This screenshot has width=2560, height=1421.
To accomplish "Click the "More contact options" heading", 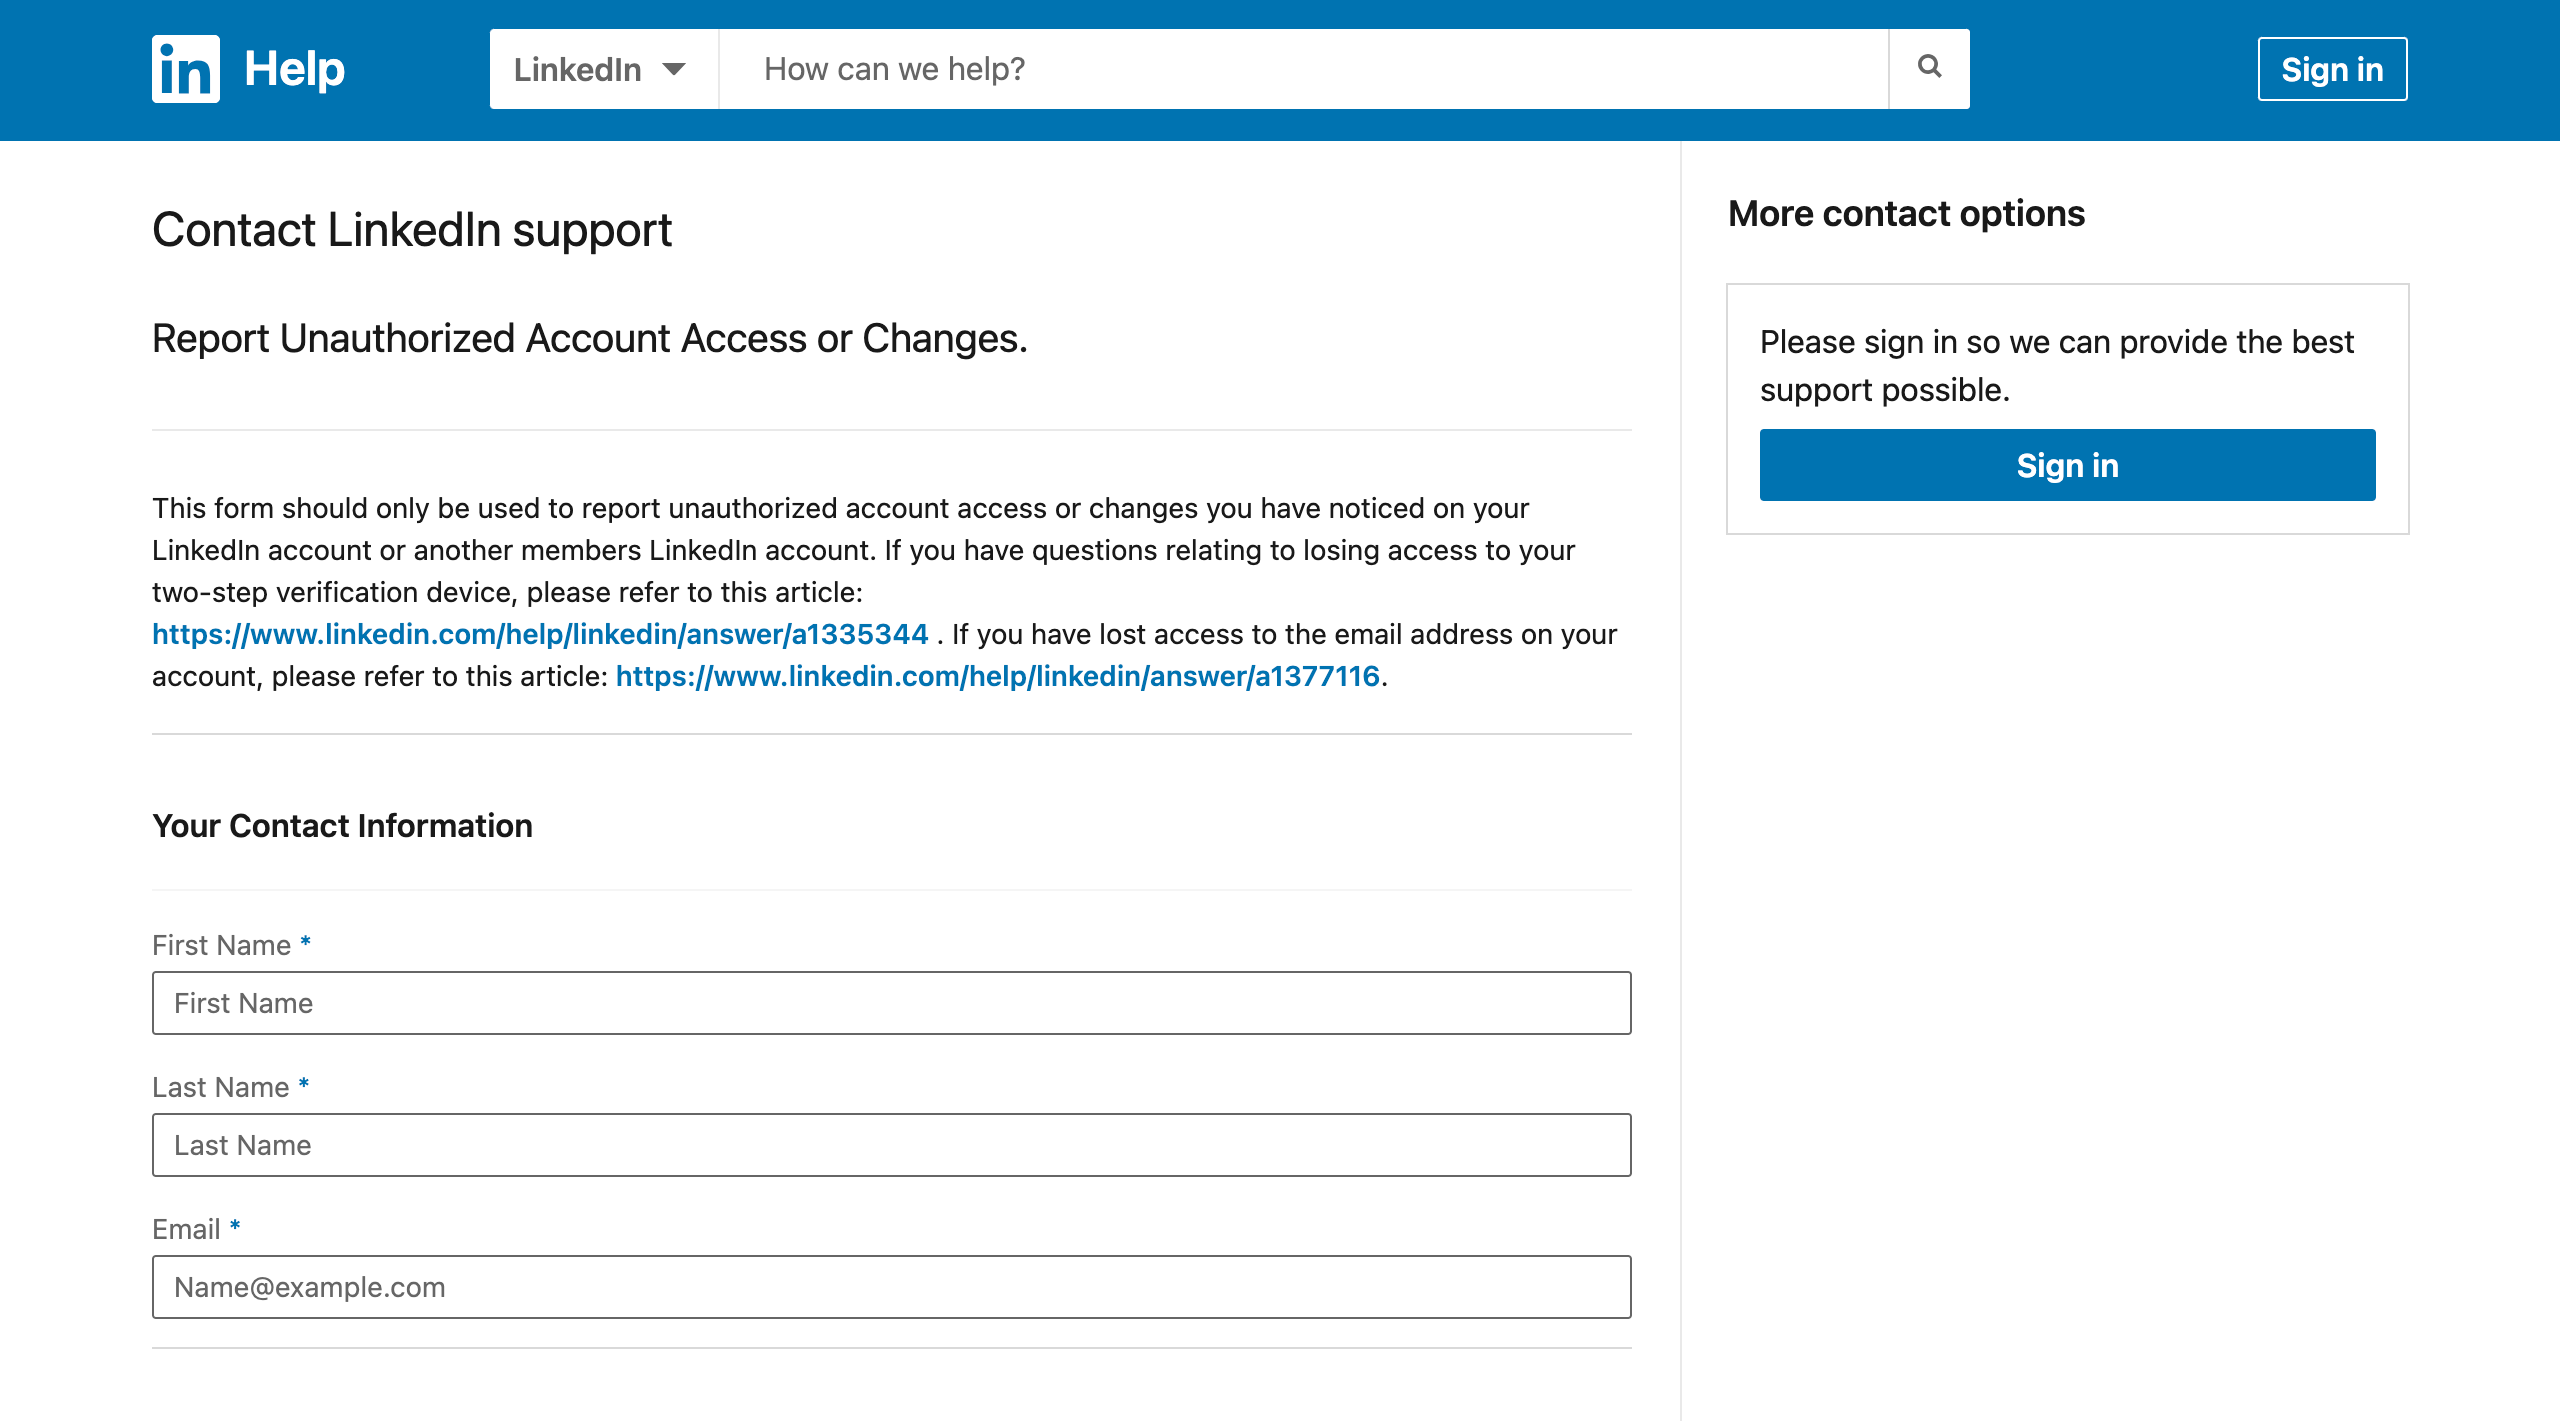I will coord(1906,214).
